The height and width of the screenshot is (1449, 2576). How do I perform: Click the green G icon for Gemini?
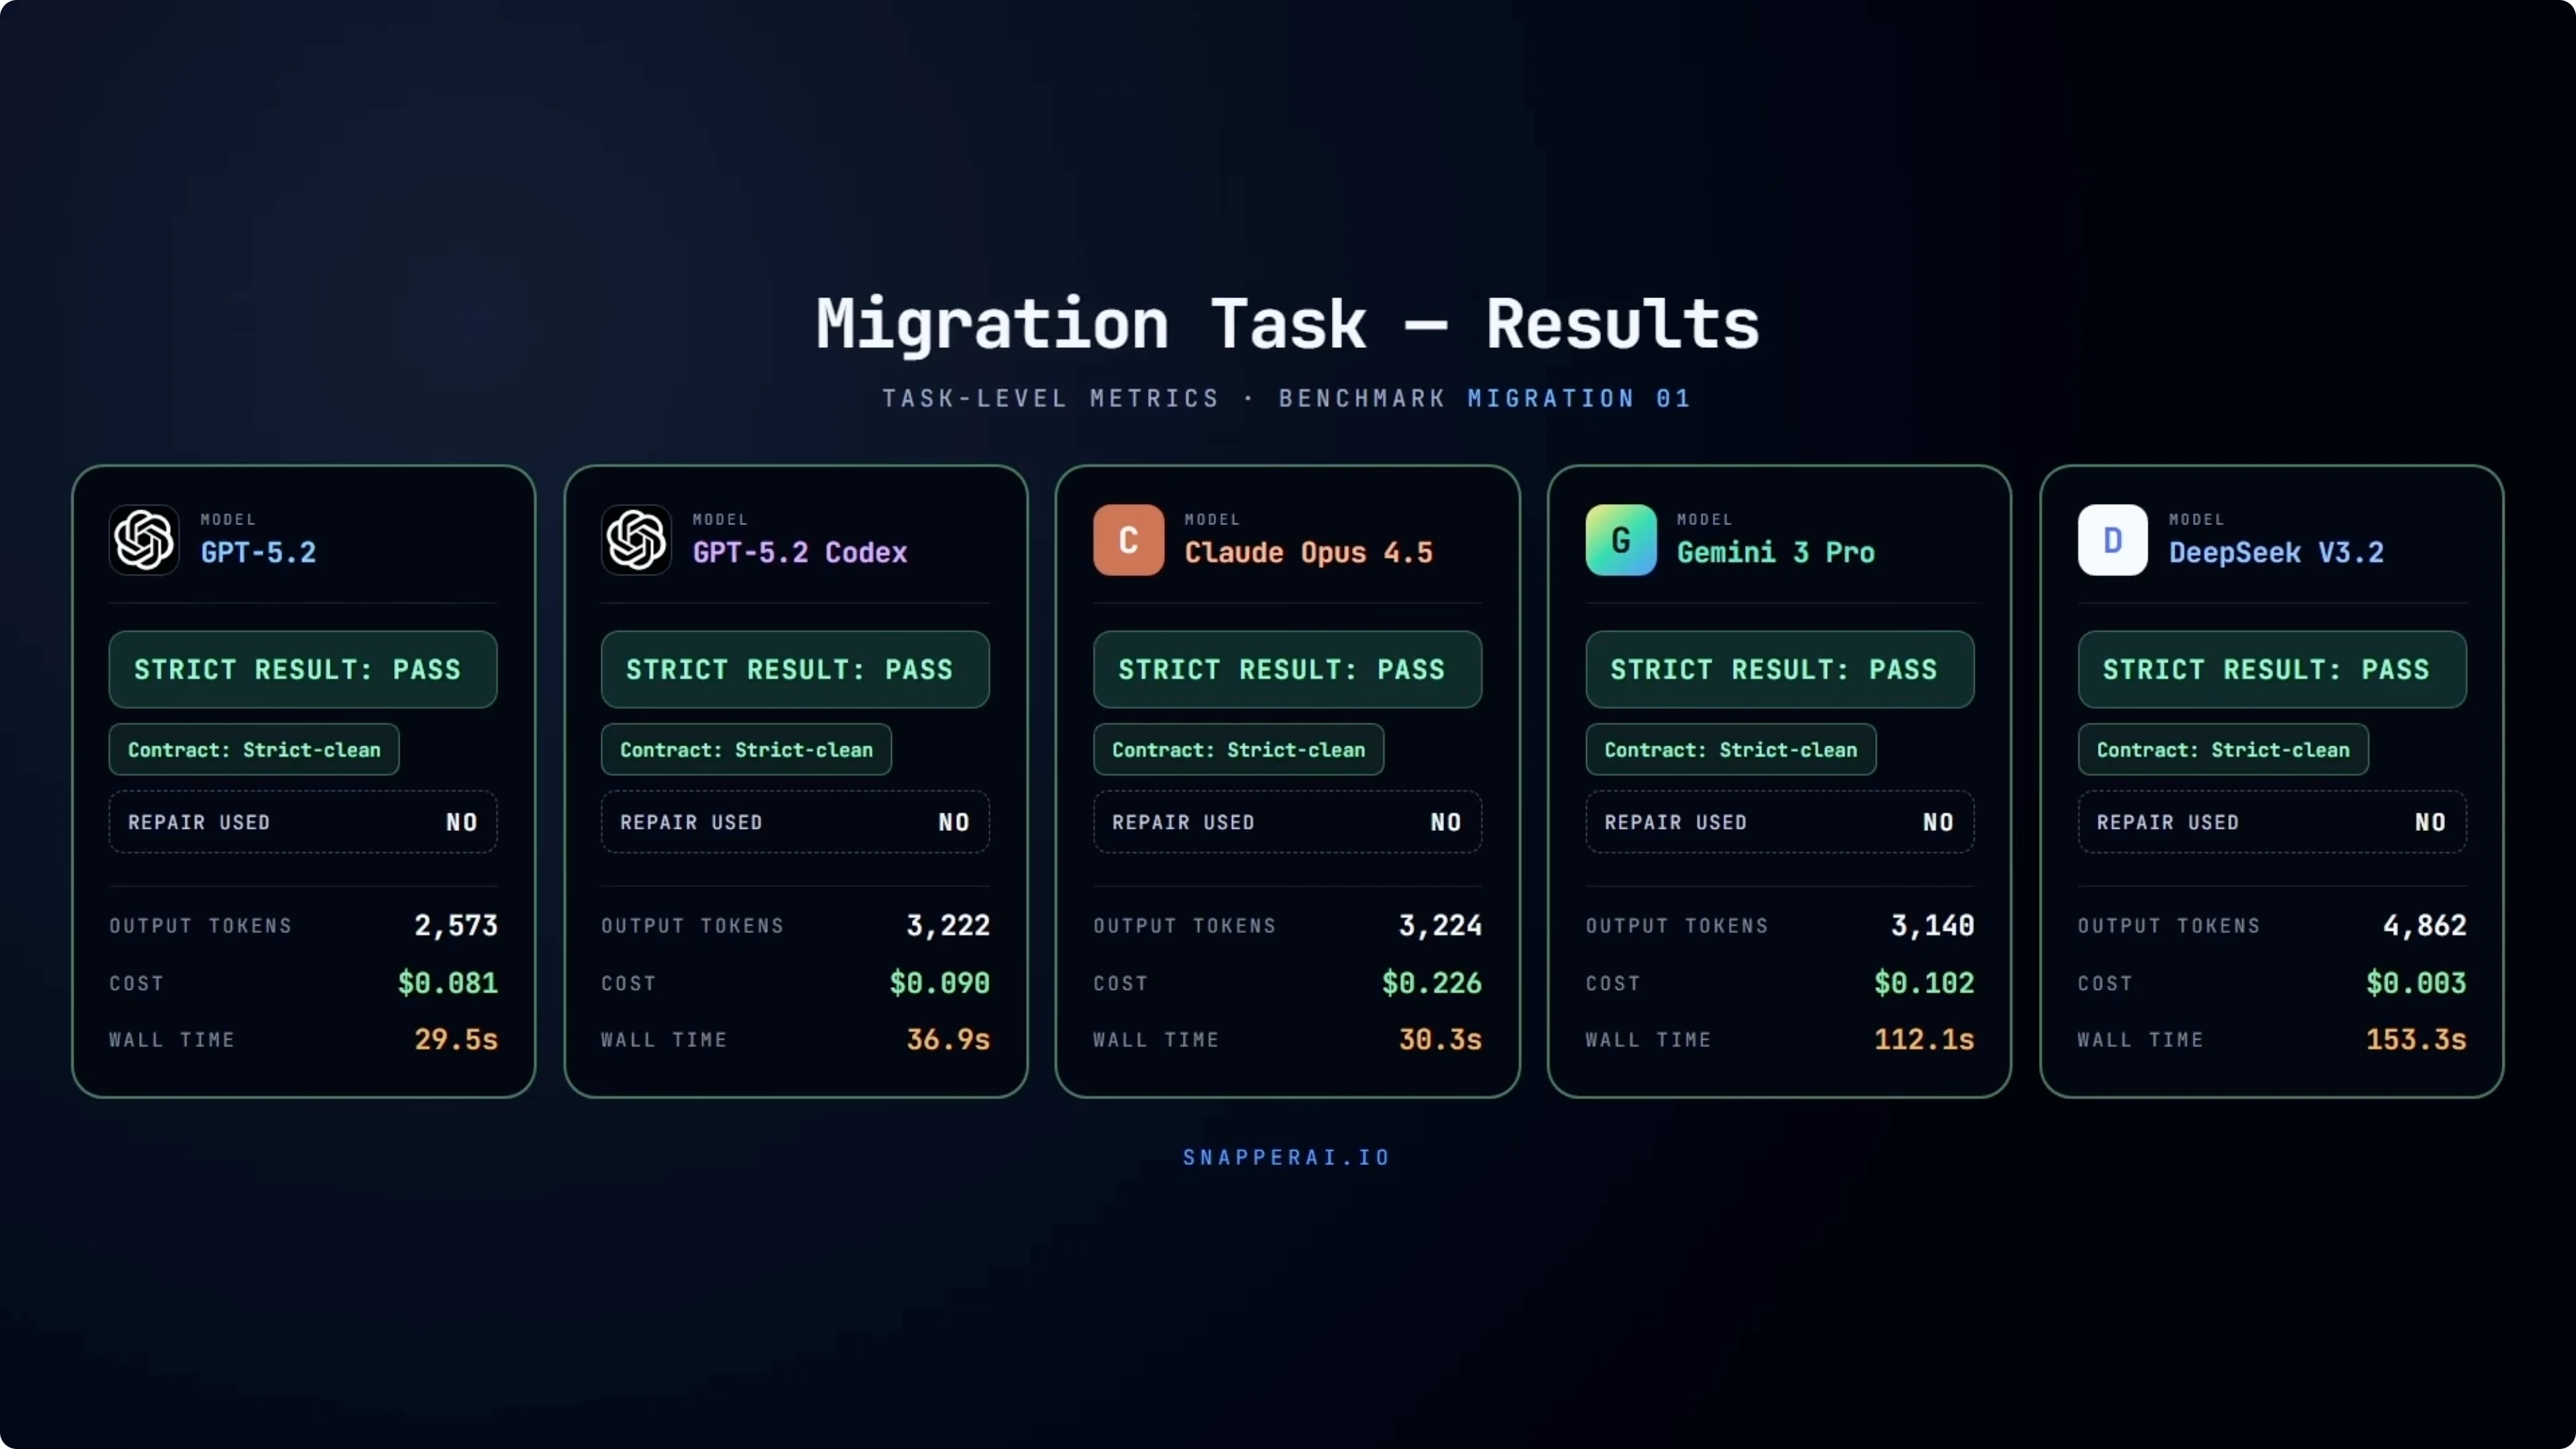point(1620,540)
